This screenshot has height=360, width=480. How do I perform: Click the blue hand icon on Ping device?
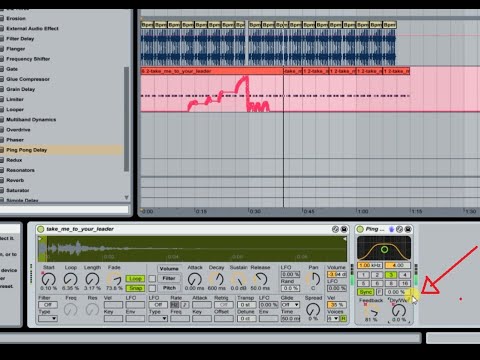click(392, 229)
